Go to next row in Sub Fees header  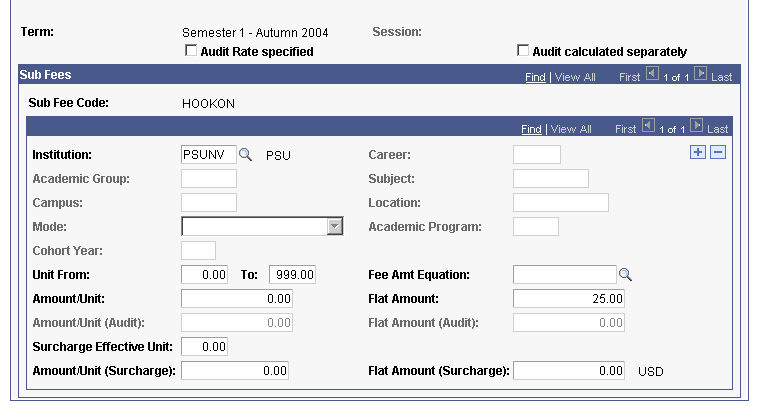[x=701, y=74]
